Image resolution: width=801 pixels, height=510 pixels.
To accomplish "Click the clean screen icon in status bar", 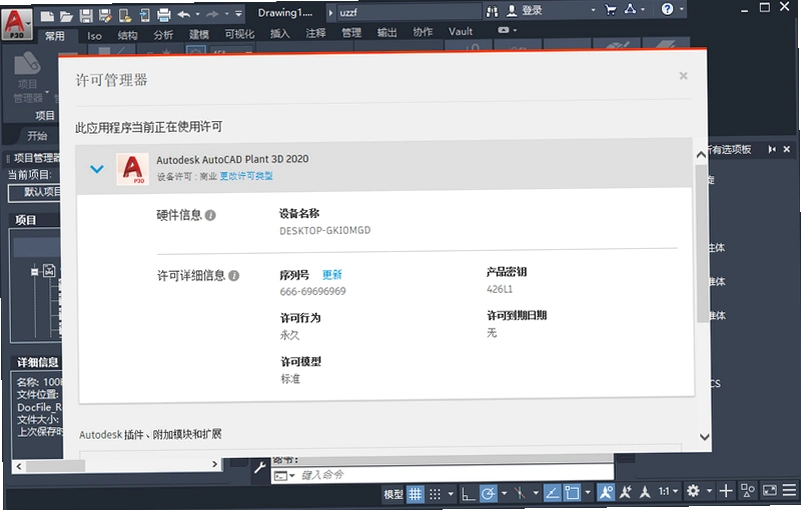I will tap(769, 491).
